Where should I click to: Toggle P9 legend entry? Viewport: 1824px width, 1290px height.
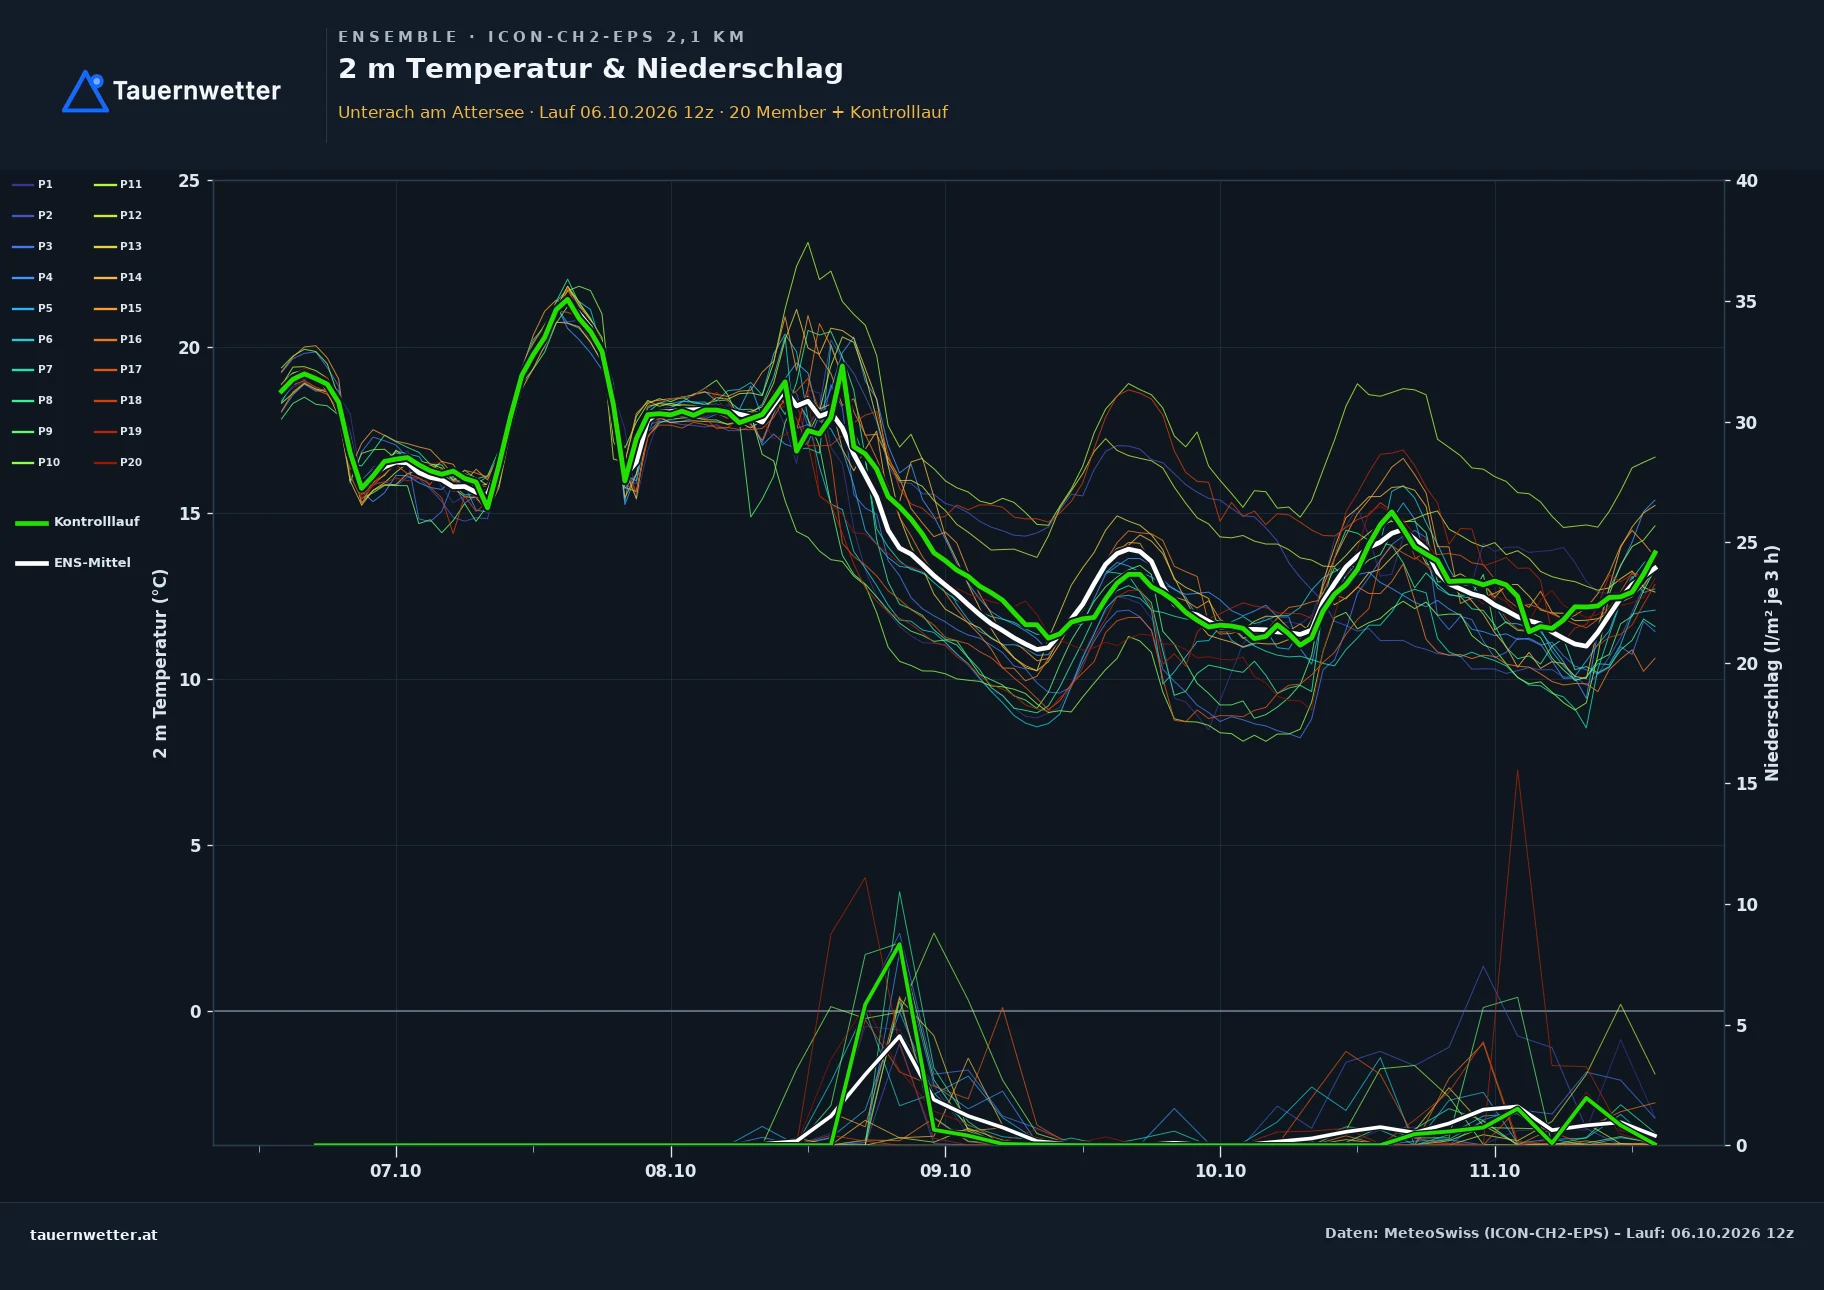point(32,431)
